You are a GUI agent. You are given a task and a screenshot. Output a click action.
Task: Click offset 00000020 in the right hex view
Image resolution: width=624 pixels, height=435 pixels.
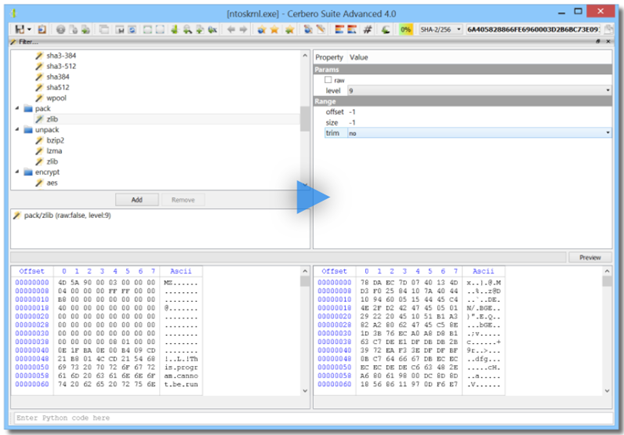pyautogui.click(x=334, y=316)
